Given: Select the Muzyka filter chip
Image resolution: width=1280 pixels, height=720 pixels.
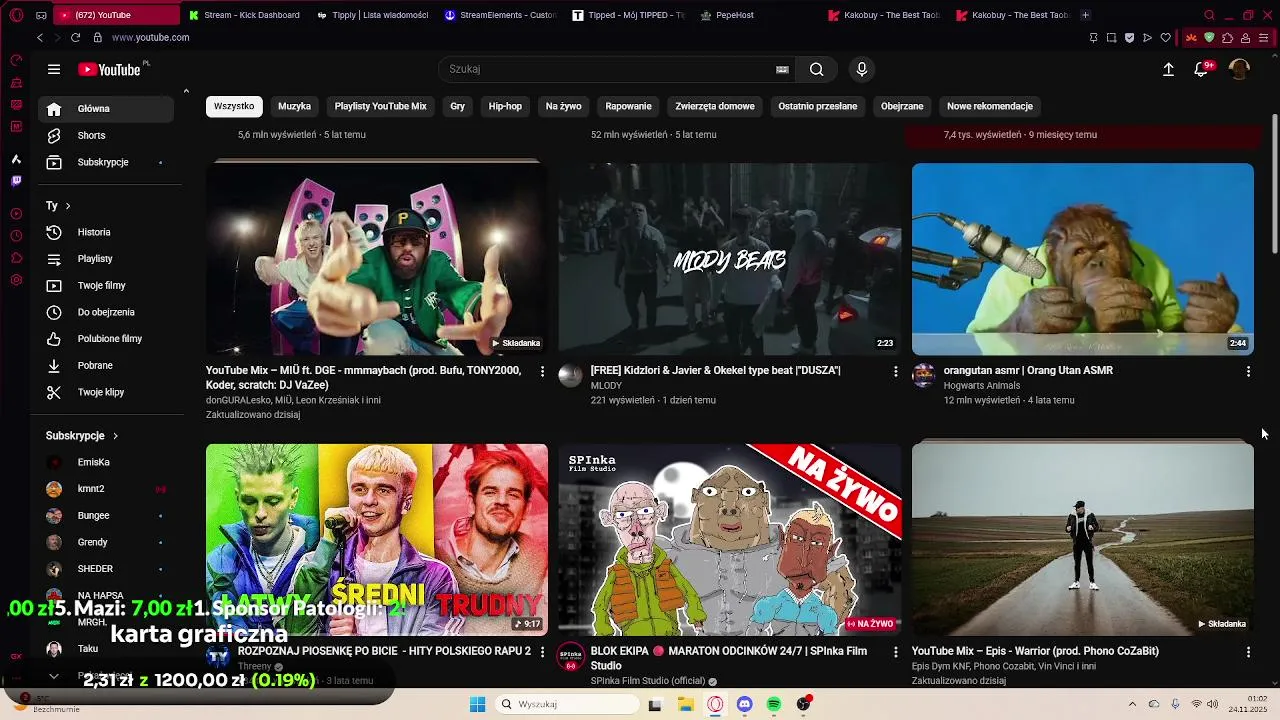Looking at the screenshot, I should click(x=294, y=106).
